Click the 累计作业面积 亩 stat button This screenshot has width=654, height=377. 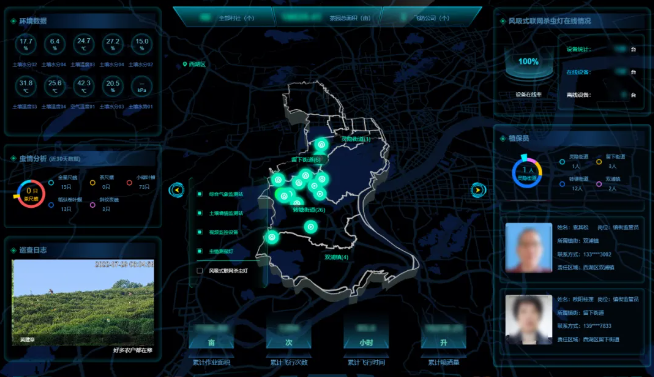pyautogui.click(x=211, y=336)
